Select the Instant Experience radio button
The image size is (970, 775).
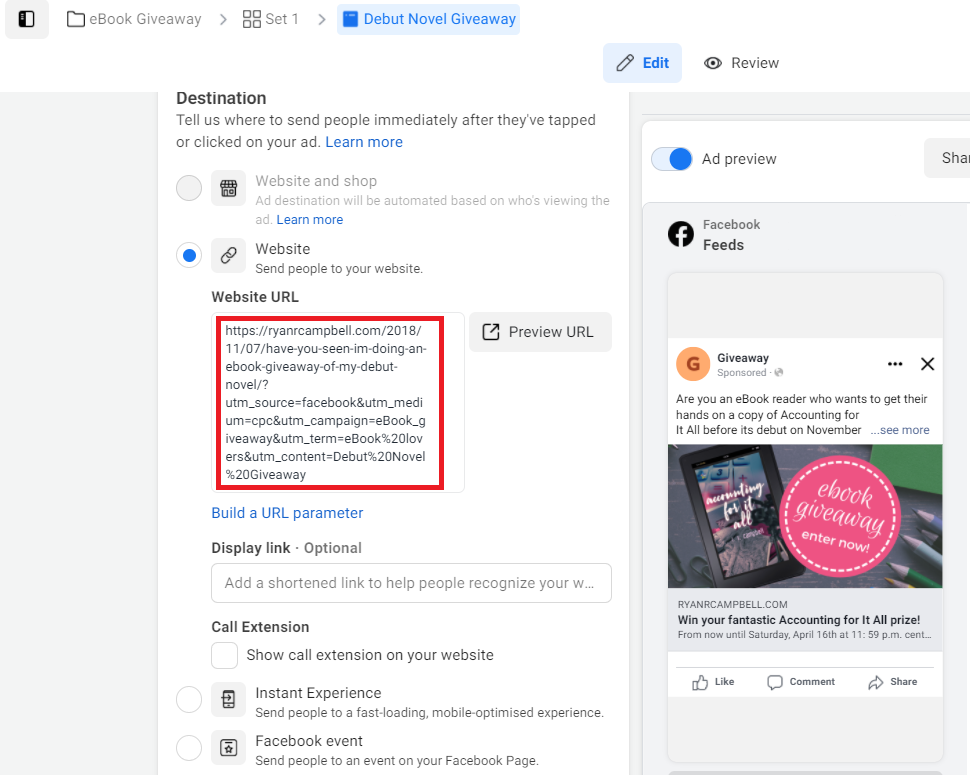189,700
